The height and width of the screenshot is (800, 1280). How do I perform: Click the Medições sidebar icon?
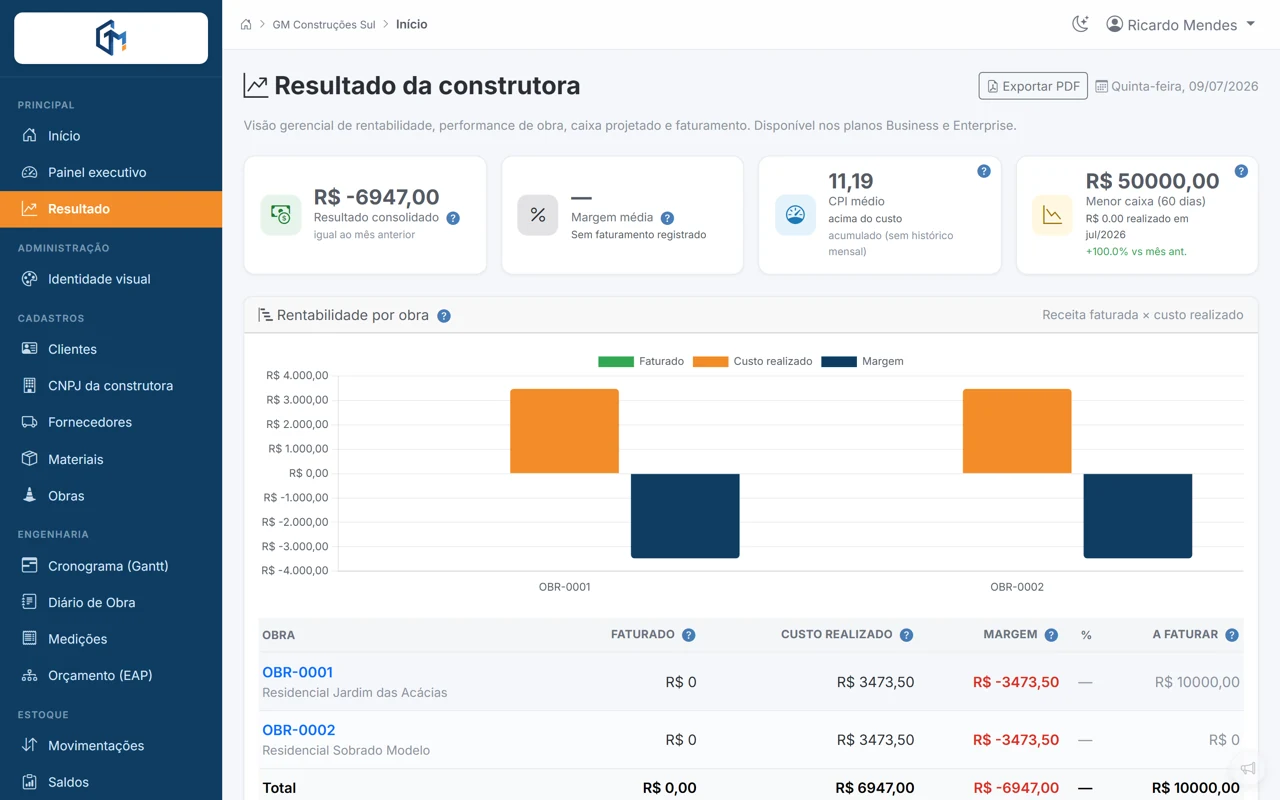tap(29, 638)
